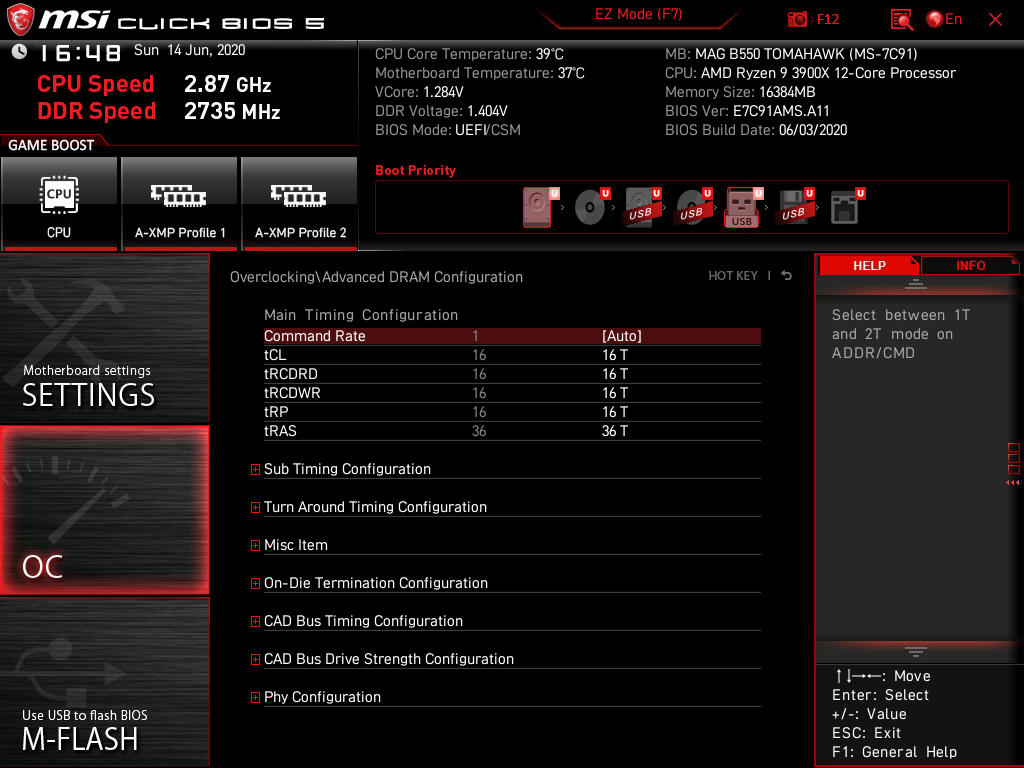The image size is (1024, 768).
Task: Enable A-XMP Profile 1
Action: (179, 203)
